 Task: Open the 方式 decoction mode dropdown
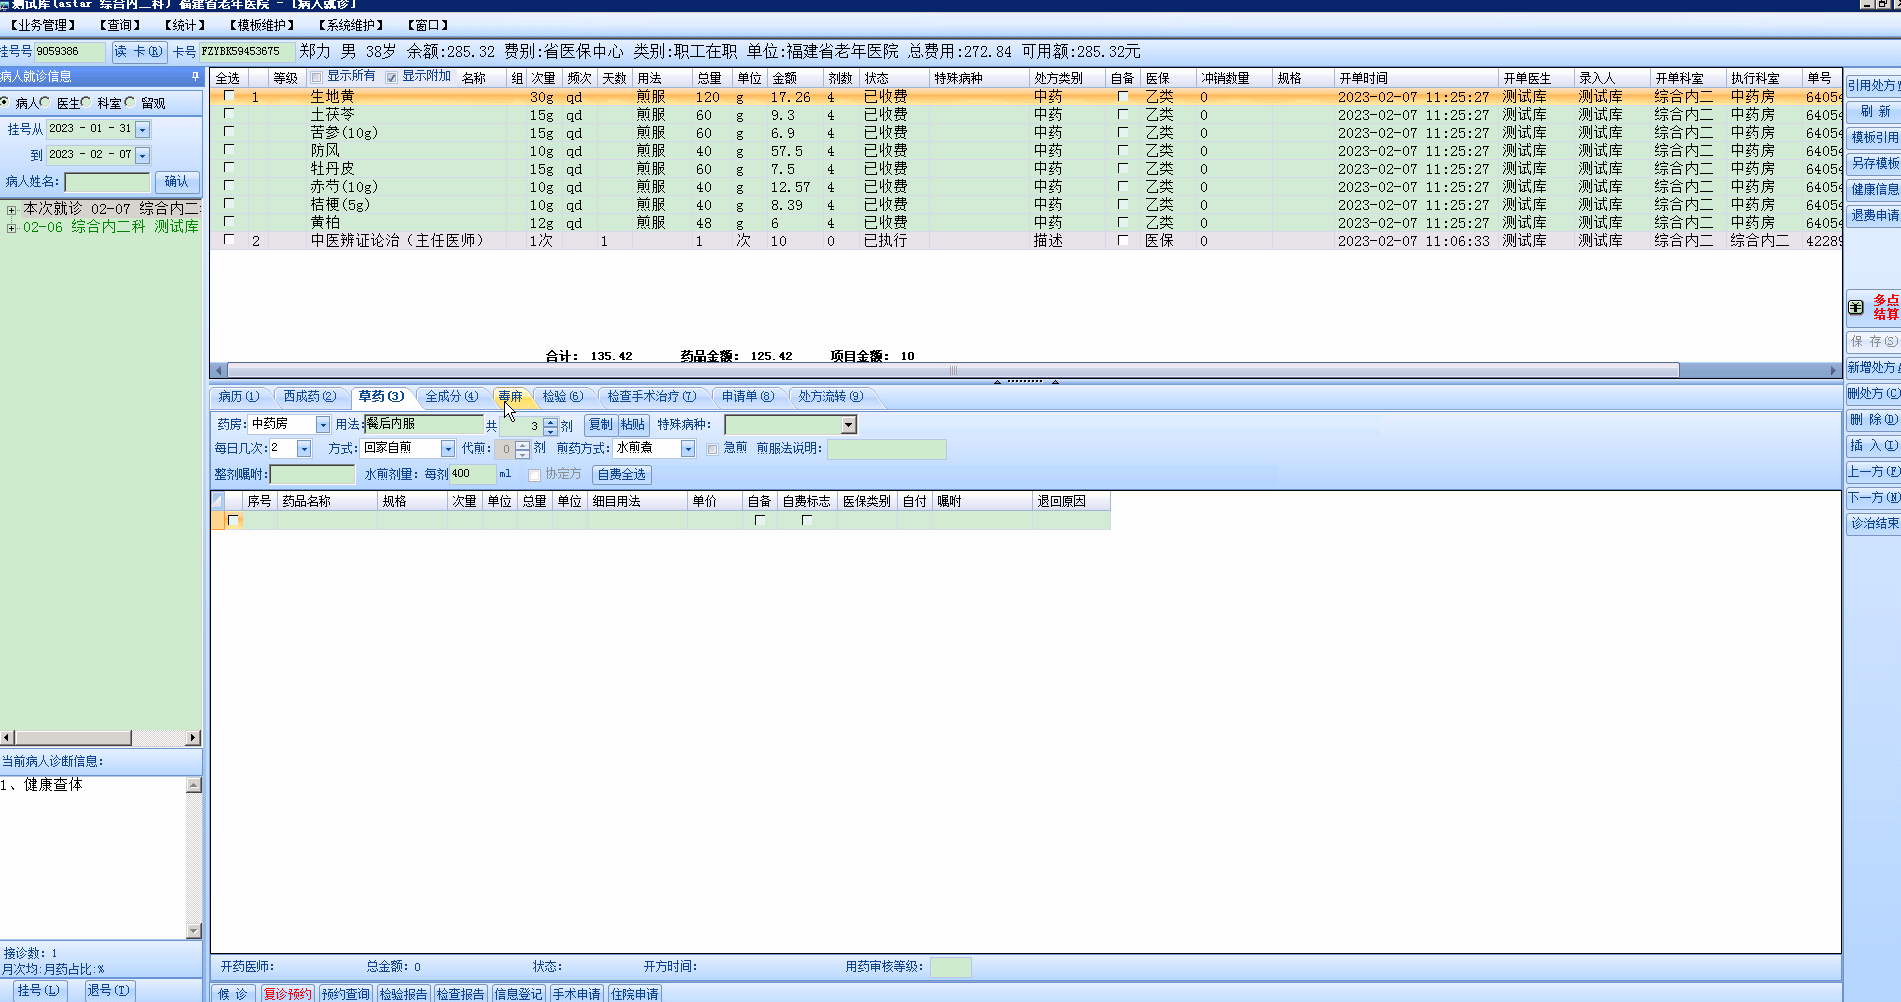click(x=448, y=449)
